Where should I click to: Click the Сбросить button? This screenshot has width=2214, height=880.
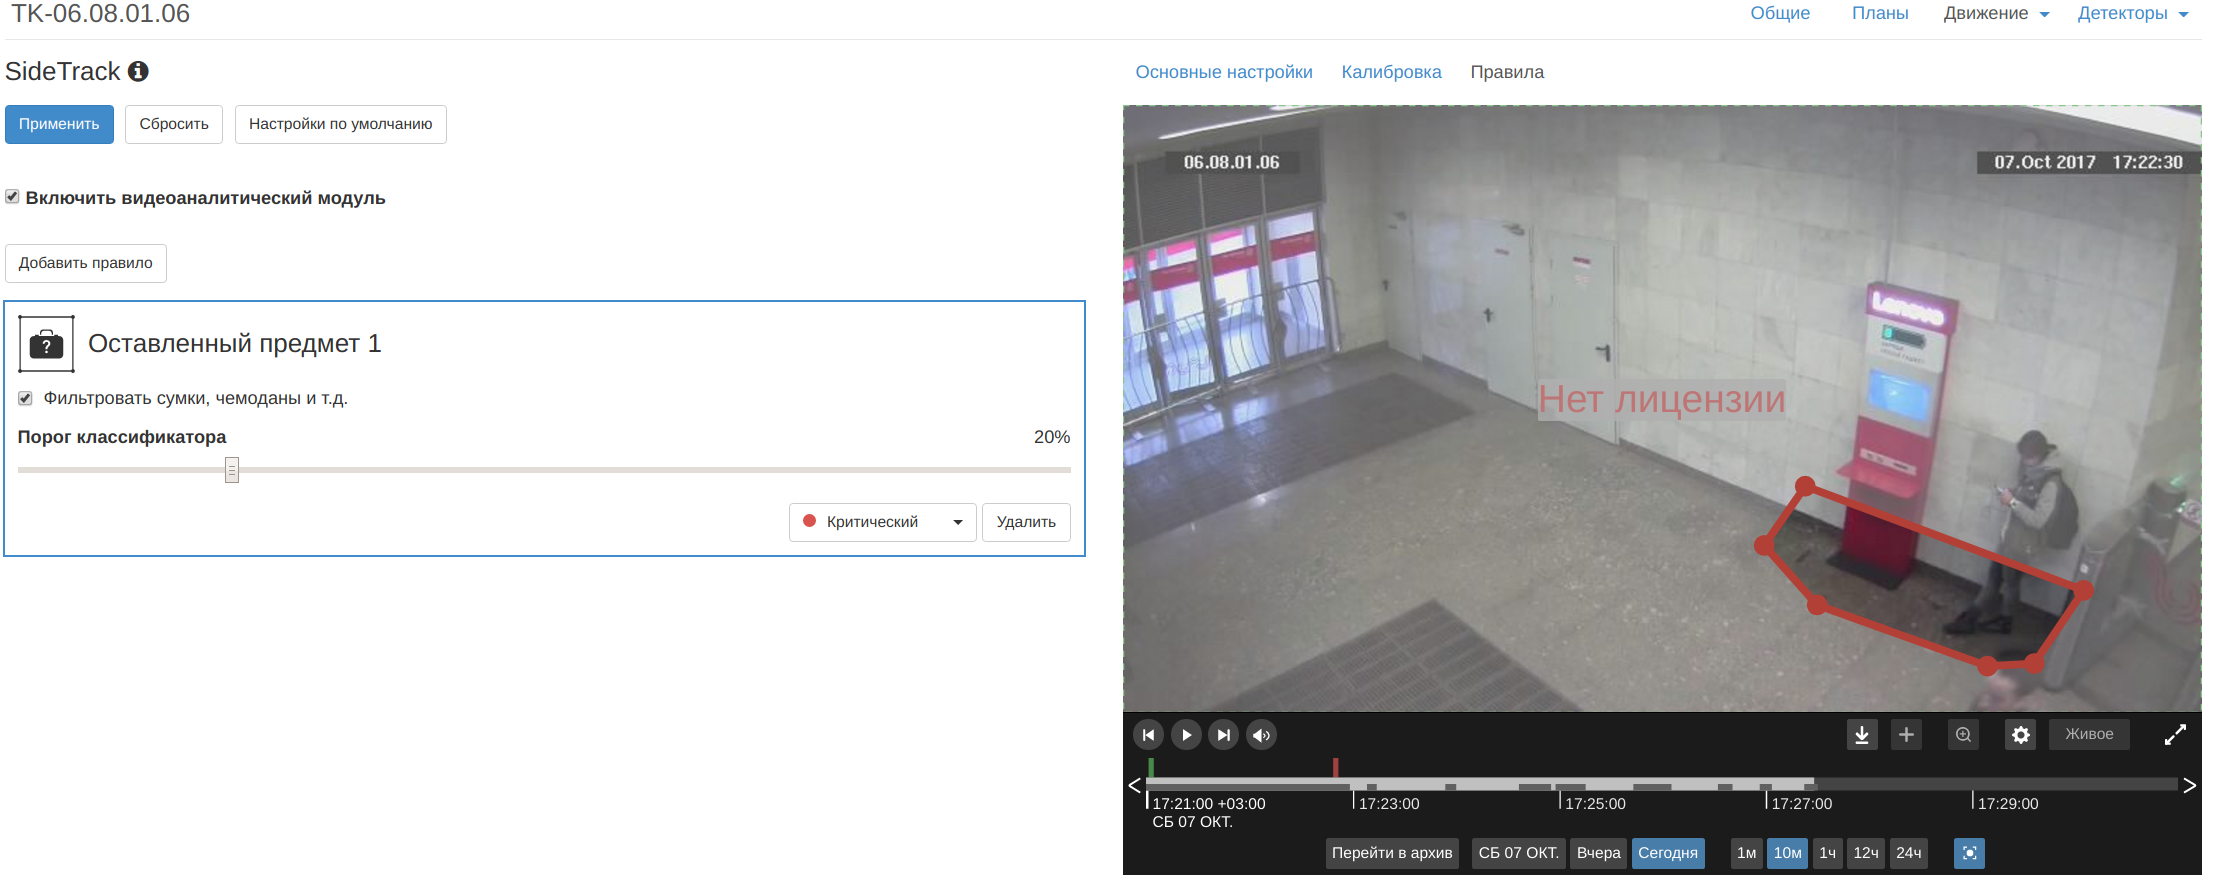point(174,124)
